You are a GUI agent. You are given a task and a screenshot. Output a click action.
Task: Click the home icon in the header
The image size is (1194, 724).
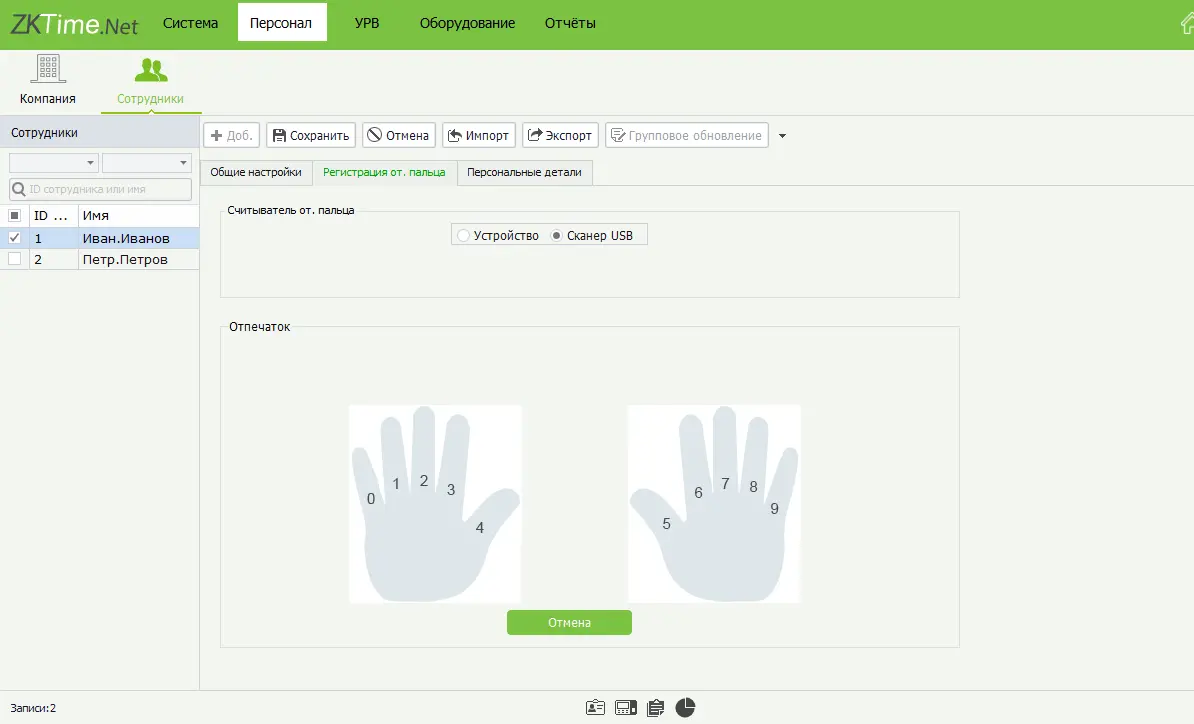[1186, 24]
